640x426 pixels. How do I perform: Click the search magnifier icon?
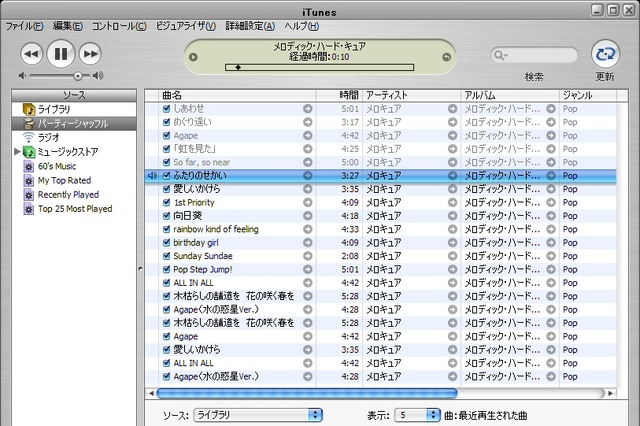click(498, 55)
